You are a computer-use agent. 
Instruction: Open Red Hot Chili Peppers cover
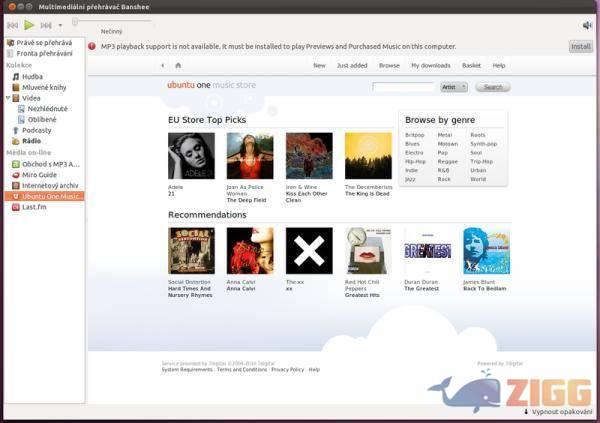click(368, 251)
